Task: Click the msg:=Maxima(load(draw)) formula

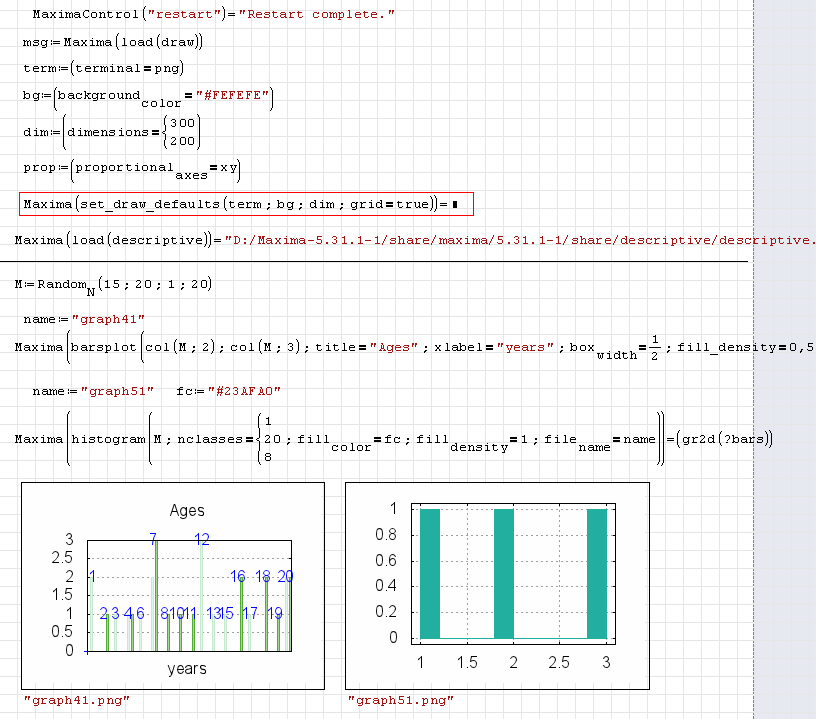Action: [x=113, y=42]
